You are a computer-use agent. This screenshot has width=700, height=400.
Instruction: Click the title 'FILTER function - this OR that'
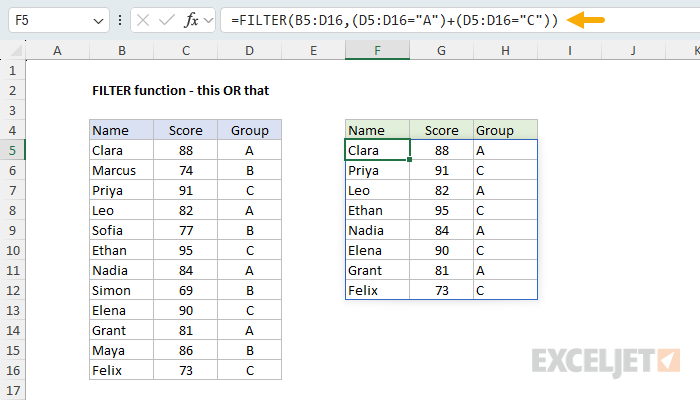(180, 91)
